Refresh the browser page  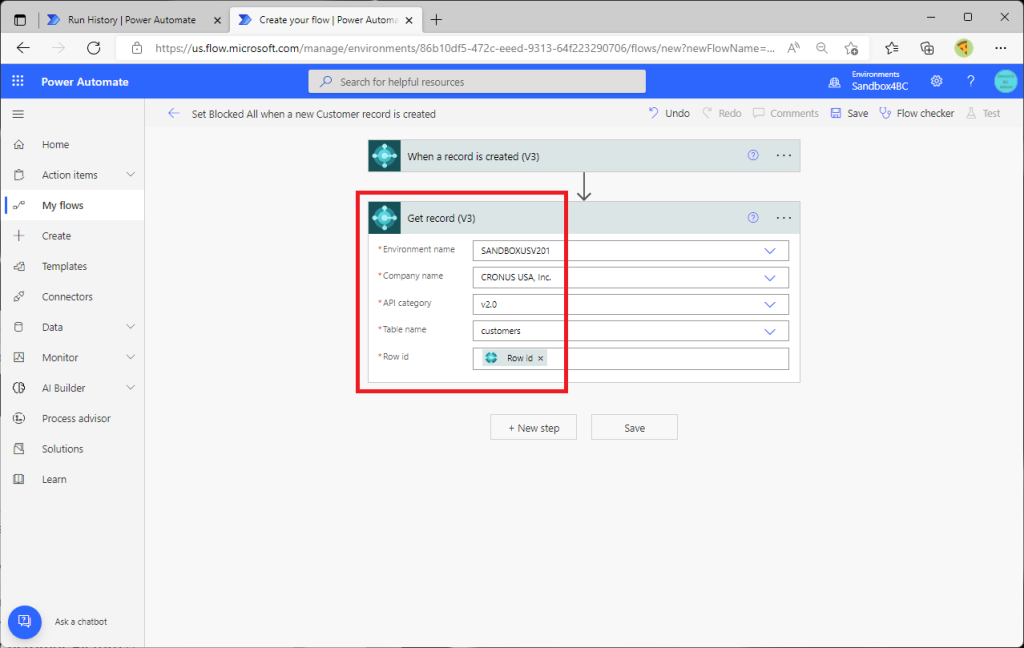click(93, 48)
